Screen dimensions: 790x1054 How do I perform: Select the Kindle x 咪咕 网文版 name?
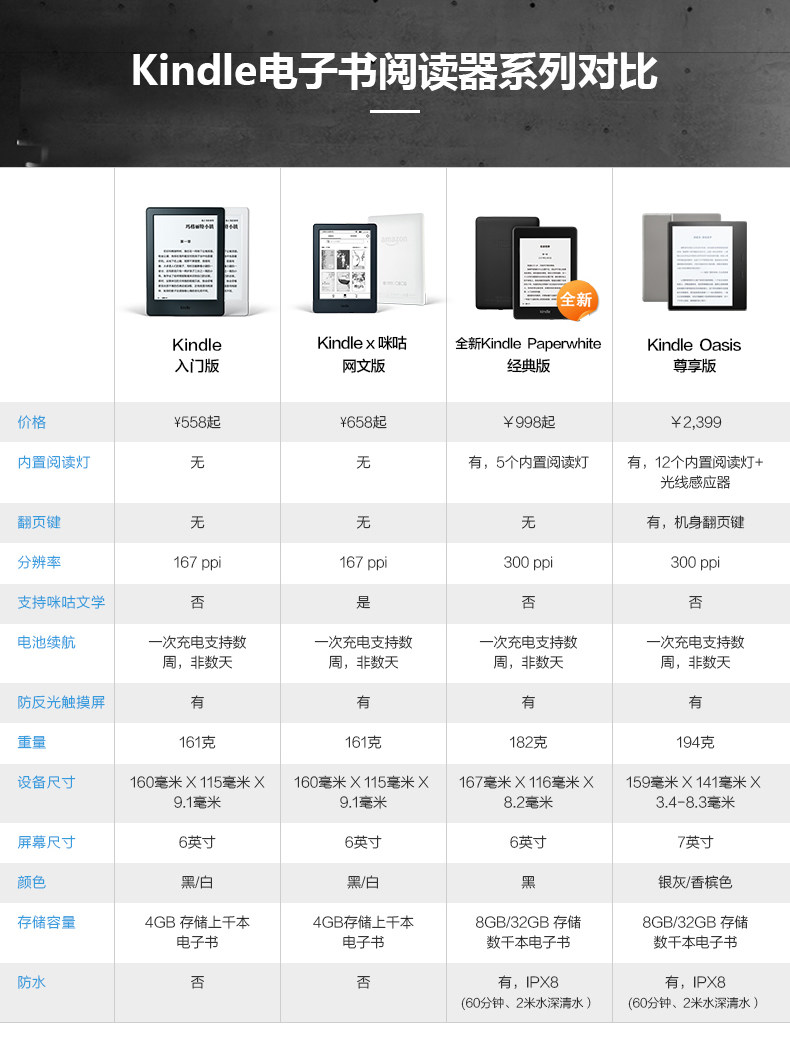362,354
